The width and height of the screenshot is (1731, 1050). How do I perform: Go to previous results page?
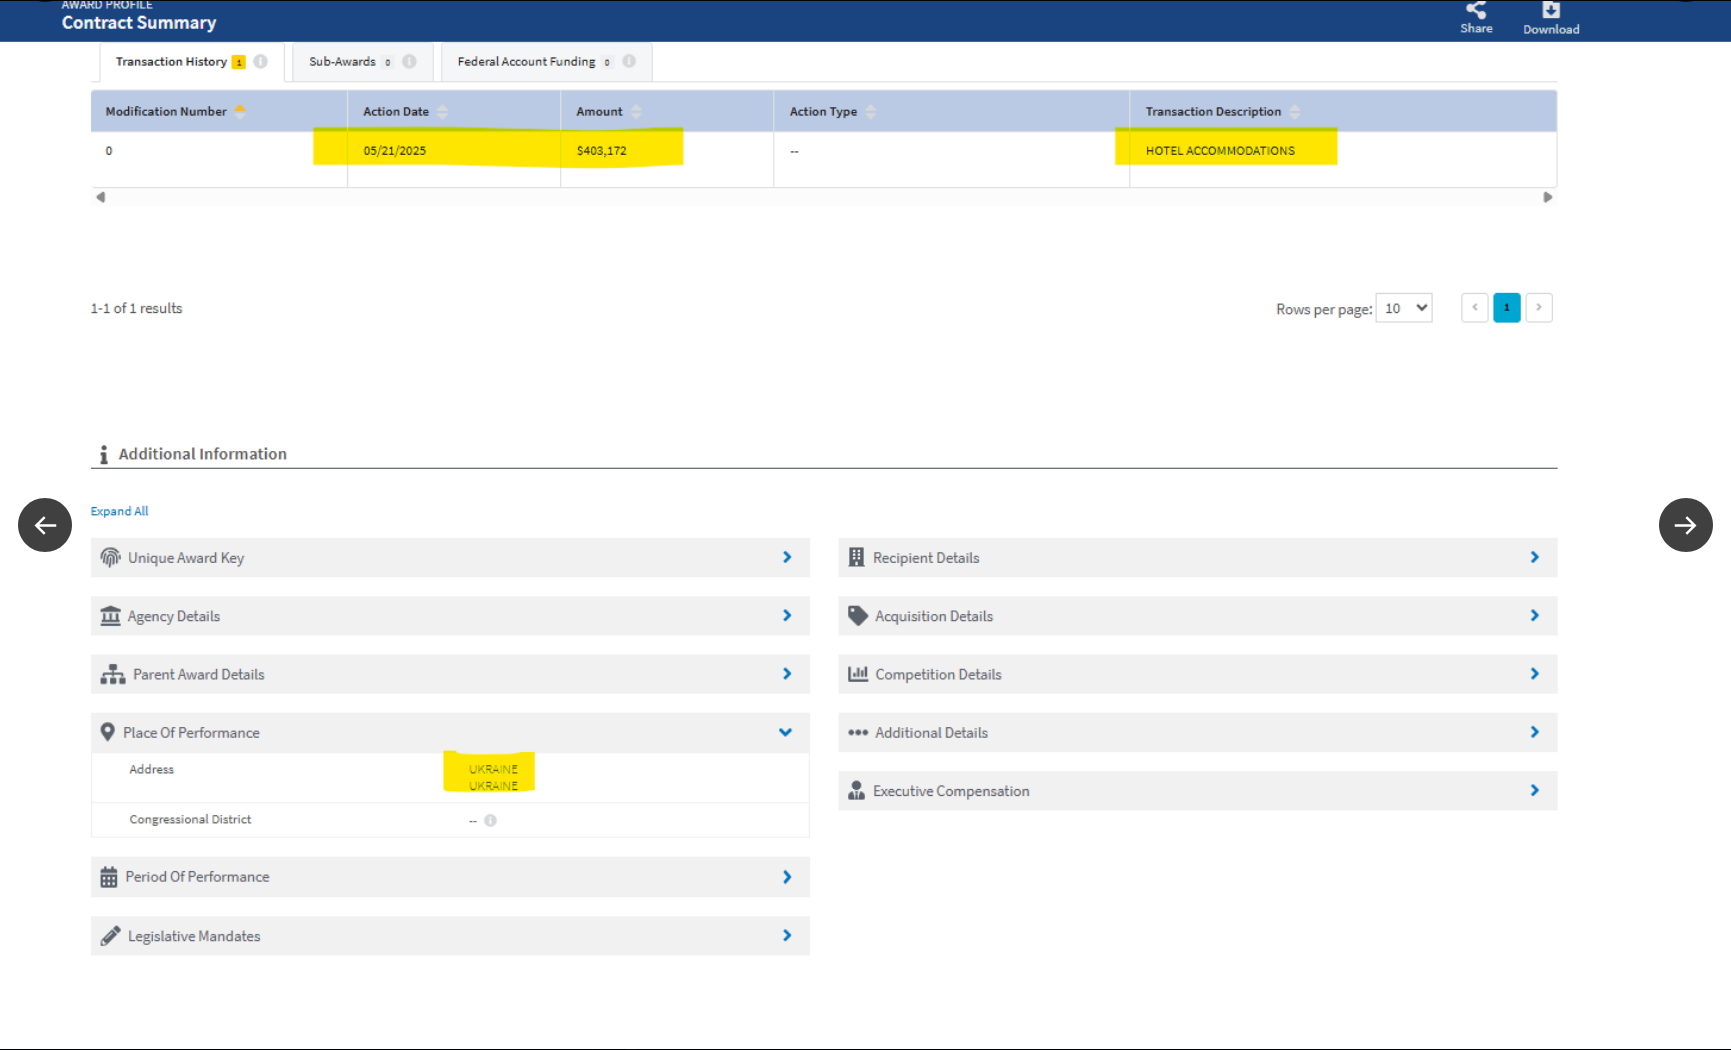click(1475, 308)
